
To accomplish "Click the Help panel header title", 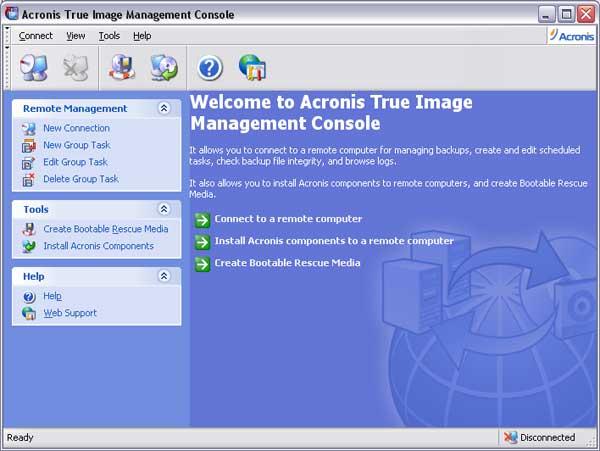I will [x=34, y=276].
